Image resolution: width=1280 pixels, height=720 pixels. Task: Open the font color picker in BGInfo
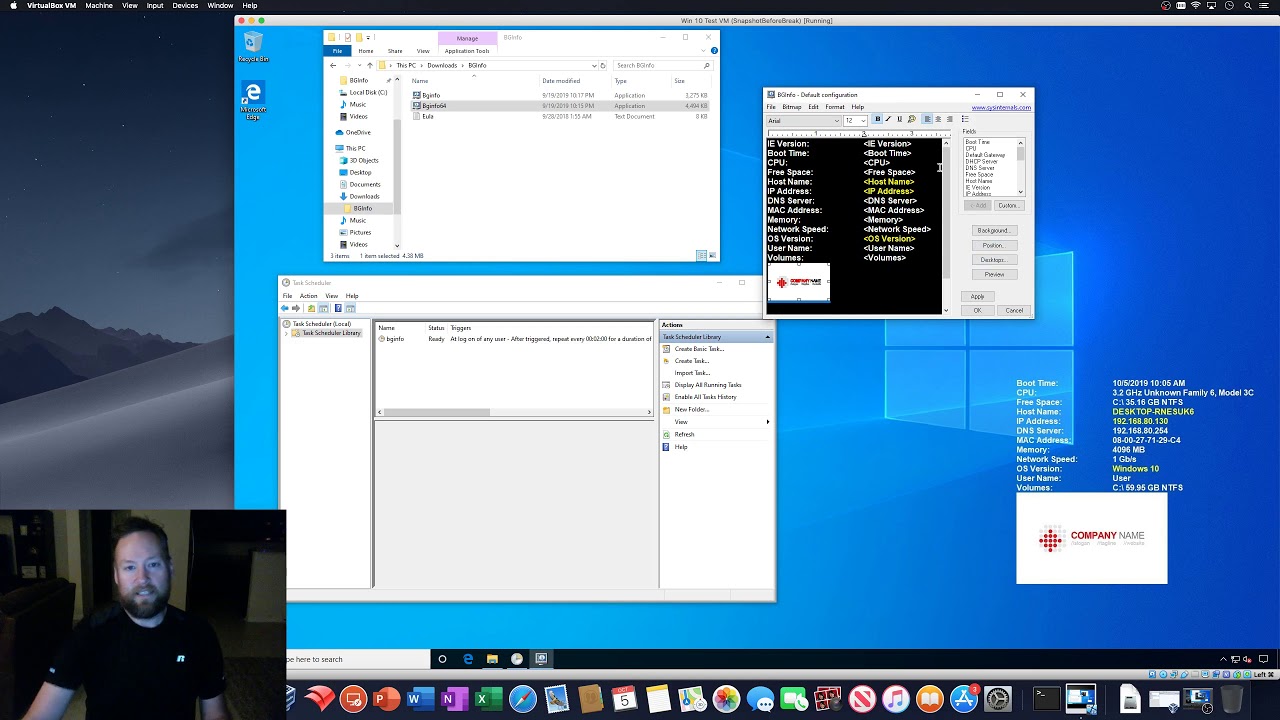pyautogui.click(x=911, y=119)
